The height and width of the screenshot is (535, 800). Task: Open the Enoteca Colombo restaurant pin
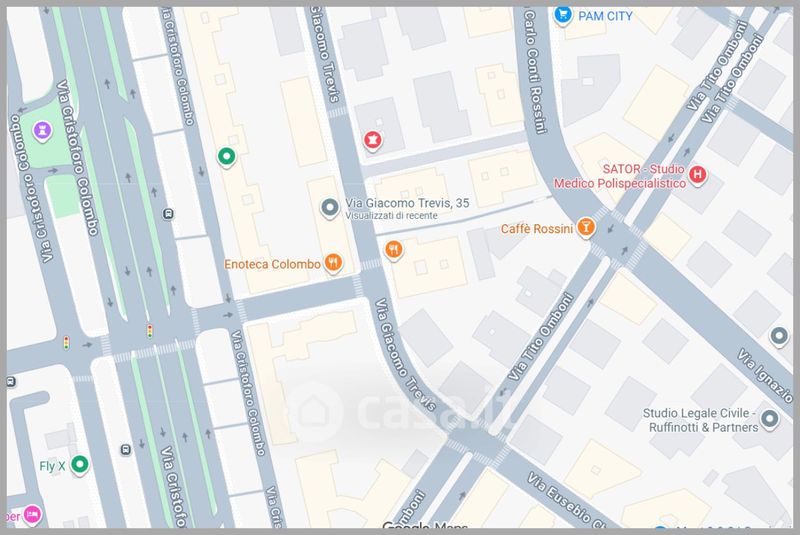tap(333, 263)
